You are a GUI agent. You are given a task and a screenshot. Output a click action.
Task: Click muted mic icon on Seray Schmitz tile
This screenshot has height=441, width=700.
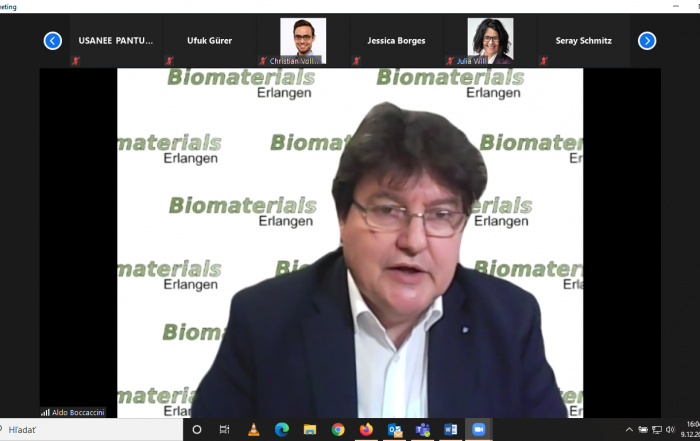tap(544, 61)
